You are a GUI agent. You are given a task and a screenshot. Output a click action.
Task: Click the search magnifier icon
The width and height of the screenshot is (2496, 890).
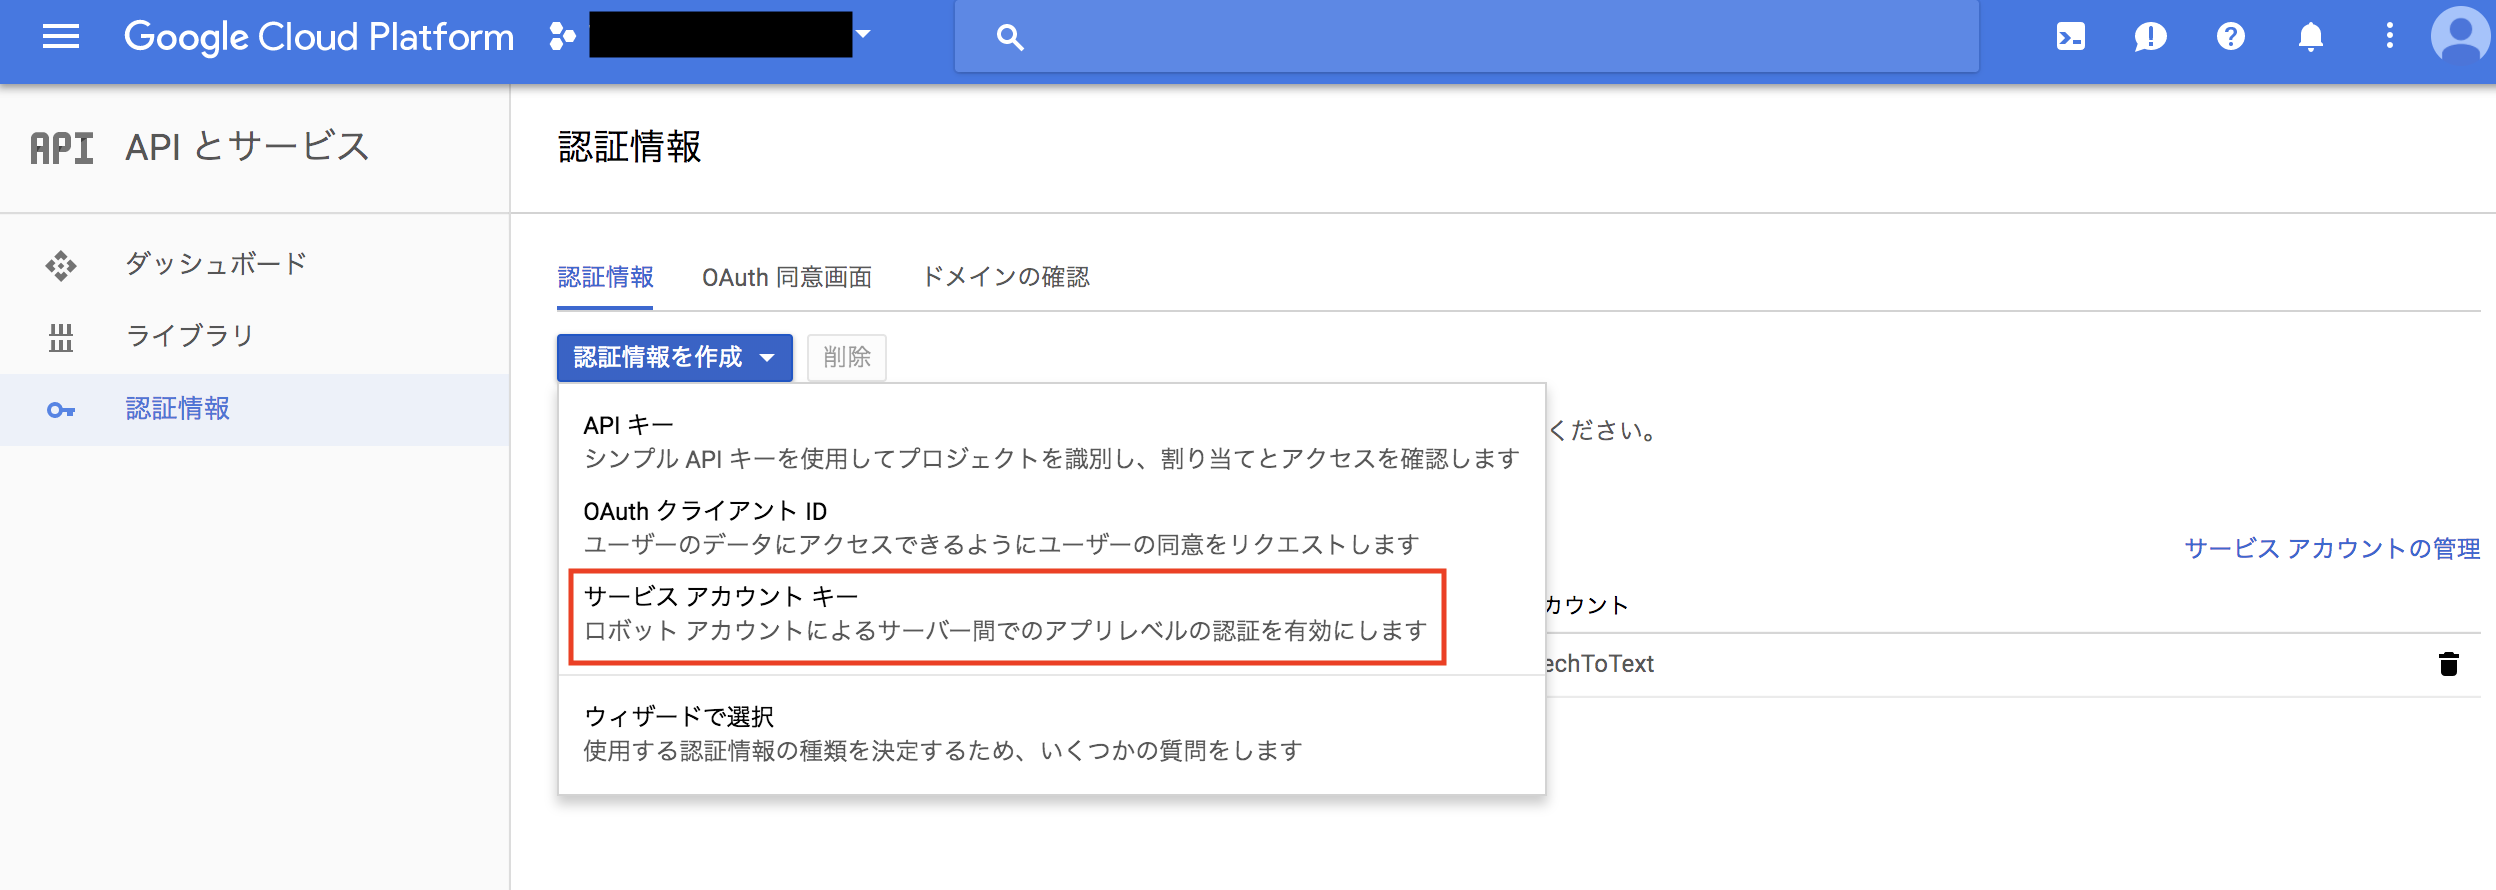point(1010,38)
